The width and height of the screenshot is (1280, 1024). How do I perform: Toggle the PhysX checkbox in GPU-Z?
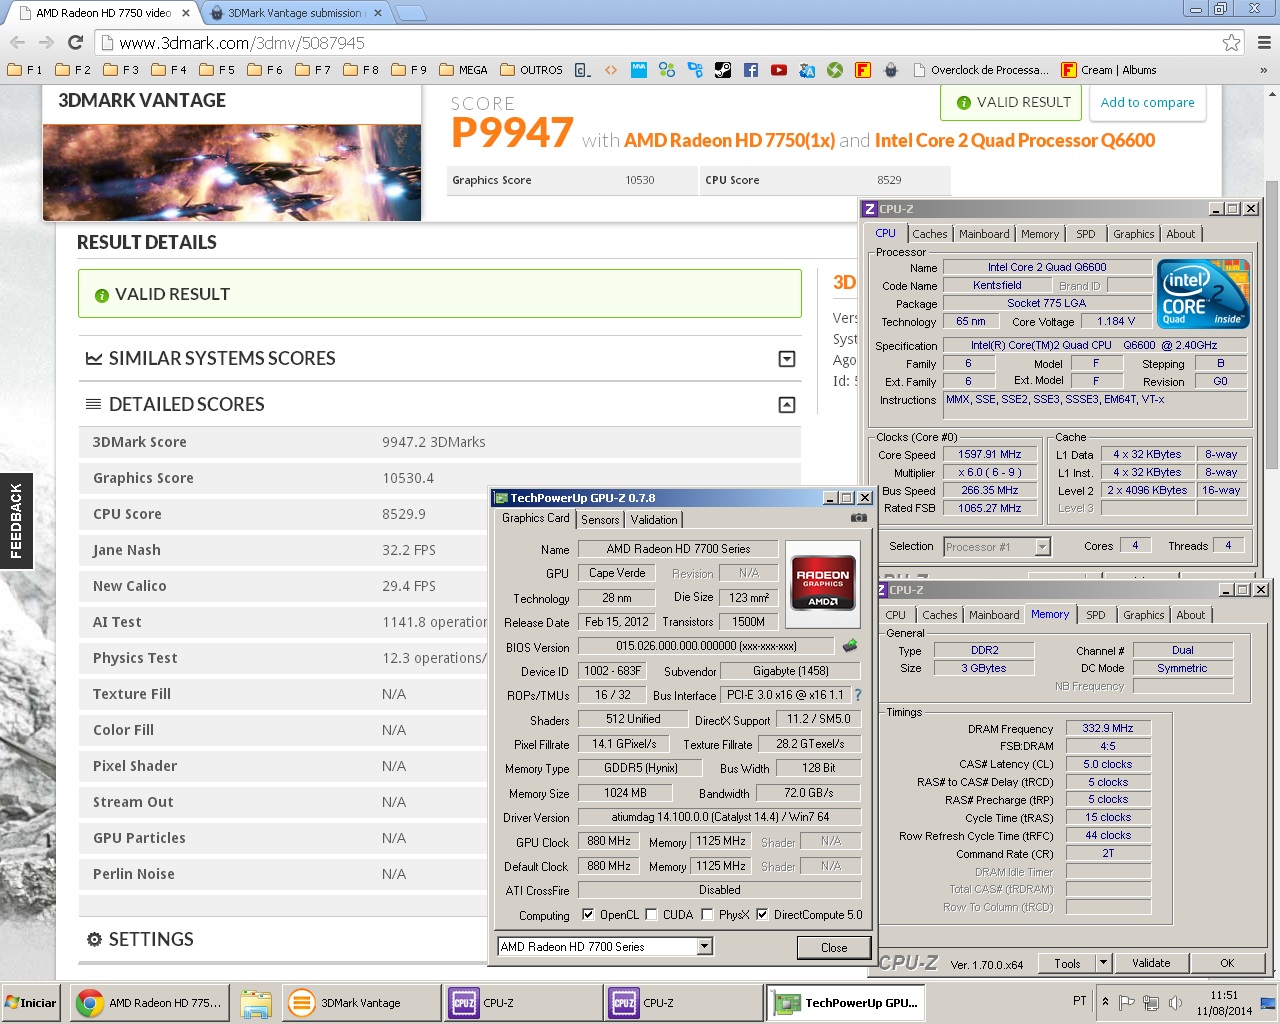pyautogui.click(x=707, y=914)
